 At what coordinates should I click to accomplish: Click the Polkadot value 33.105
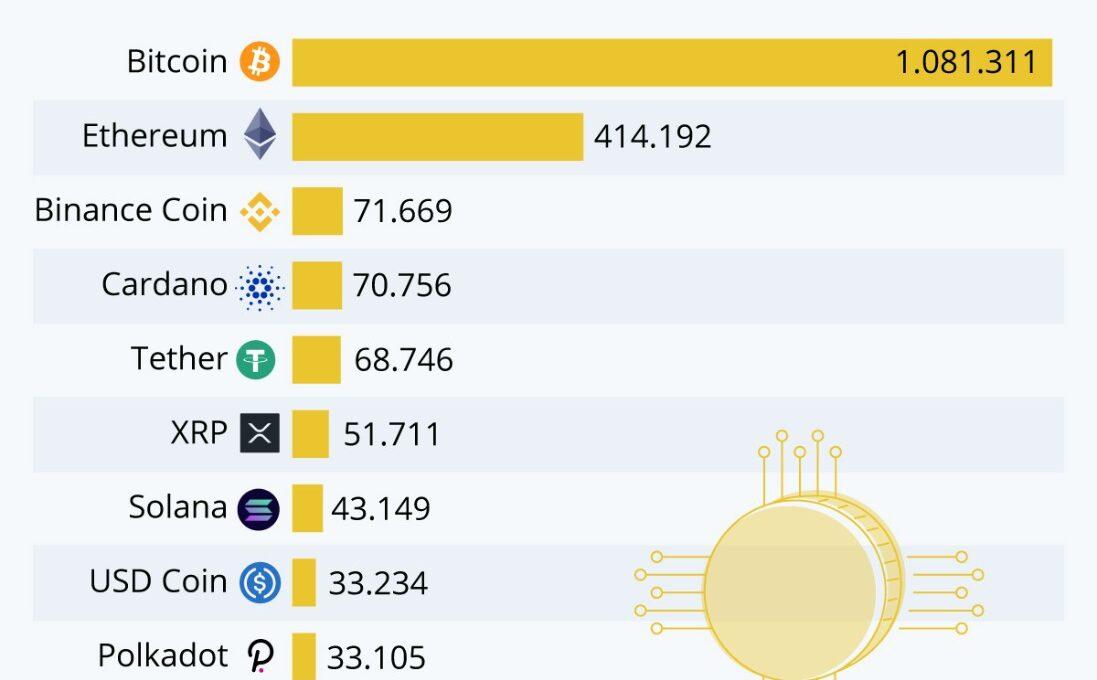(x=377, y=657)
